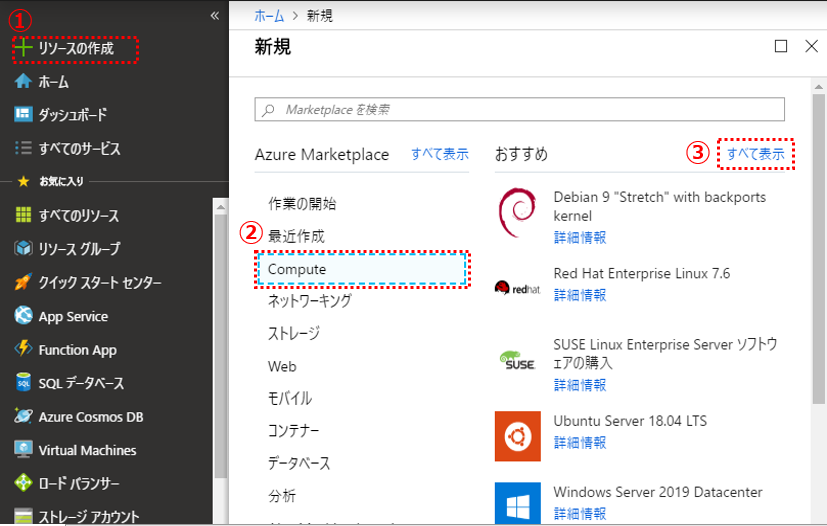Open the All services list icon
Image resolution: width=827 pixels, height=526 pixels.
[23, 148]
